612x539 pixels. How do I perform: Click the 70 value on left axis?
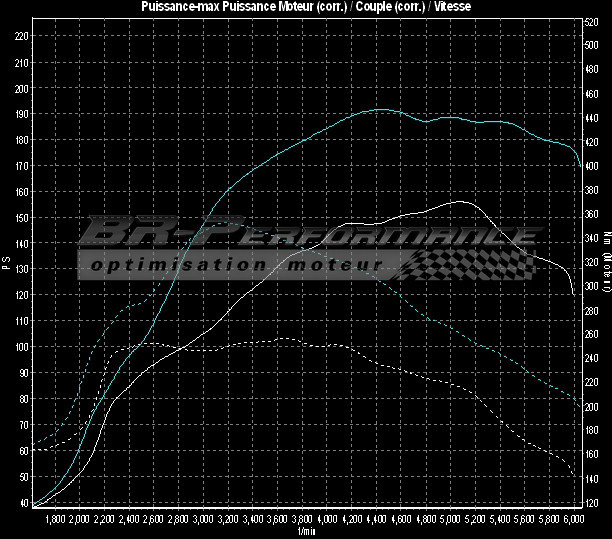click(22, 425)
